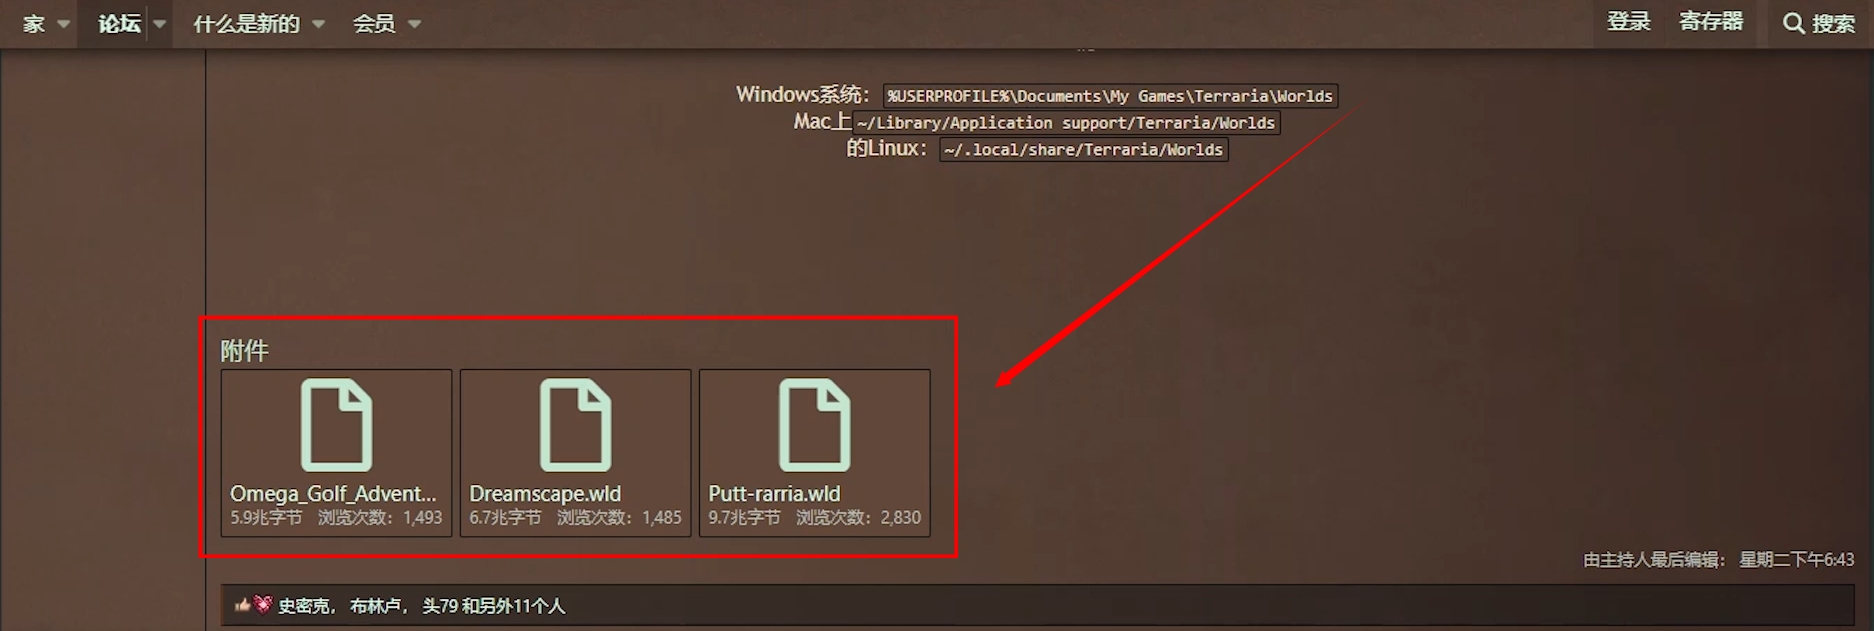This screenshot has width=1874, height=631.
Task: Expand the 会员 dropdown arrow
Action: point(414,24)
